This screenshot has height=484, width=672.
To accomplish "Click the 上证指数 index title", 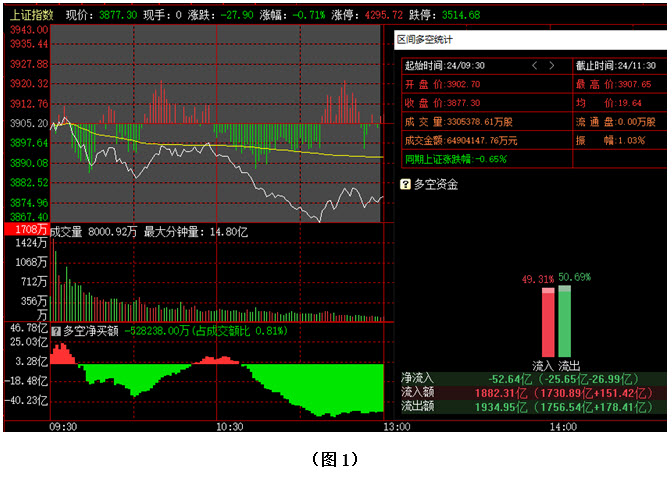I will coord(32,15).
